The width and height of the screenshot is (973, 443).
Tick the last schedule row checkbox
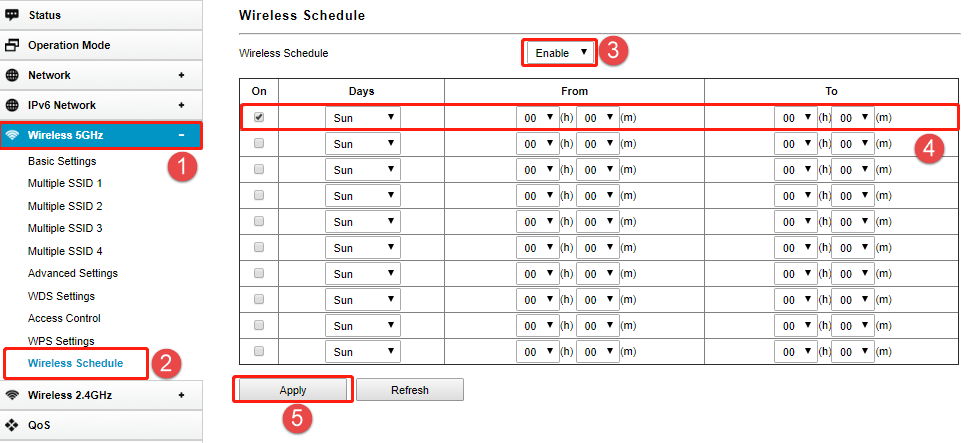(259, 351)
